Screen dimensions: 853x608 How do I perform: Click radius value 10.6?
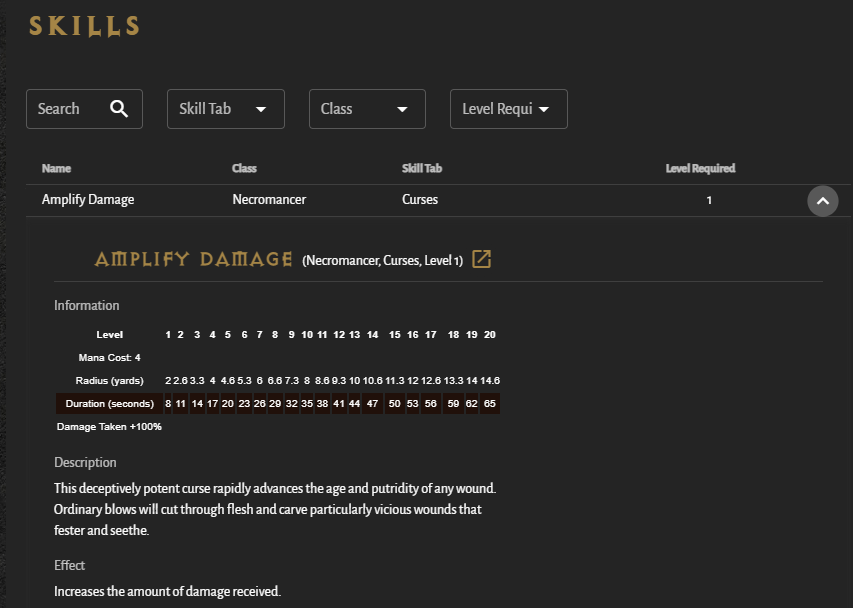[x=373, y=381]
